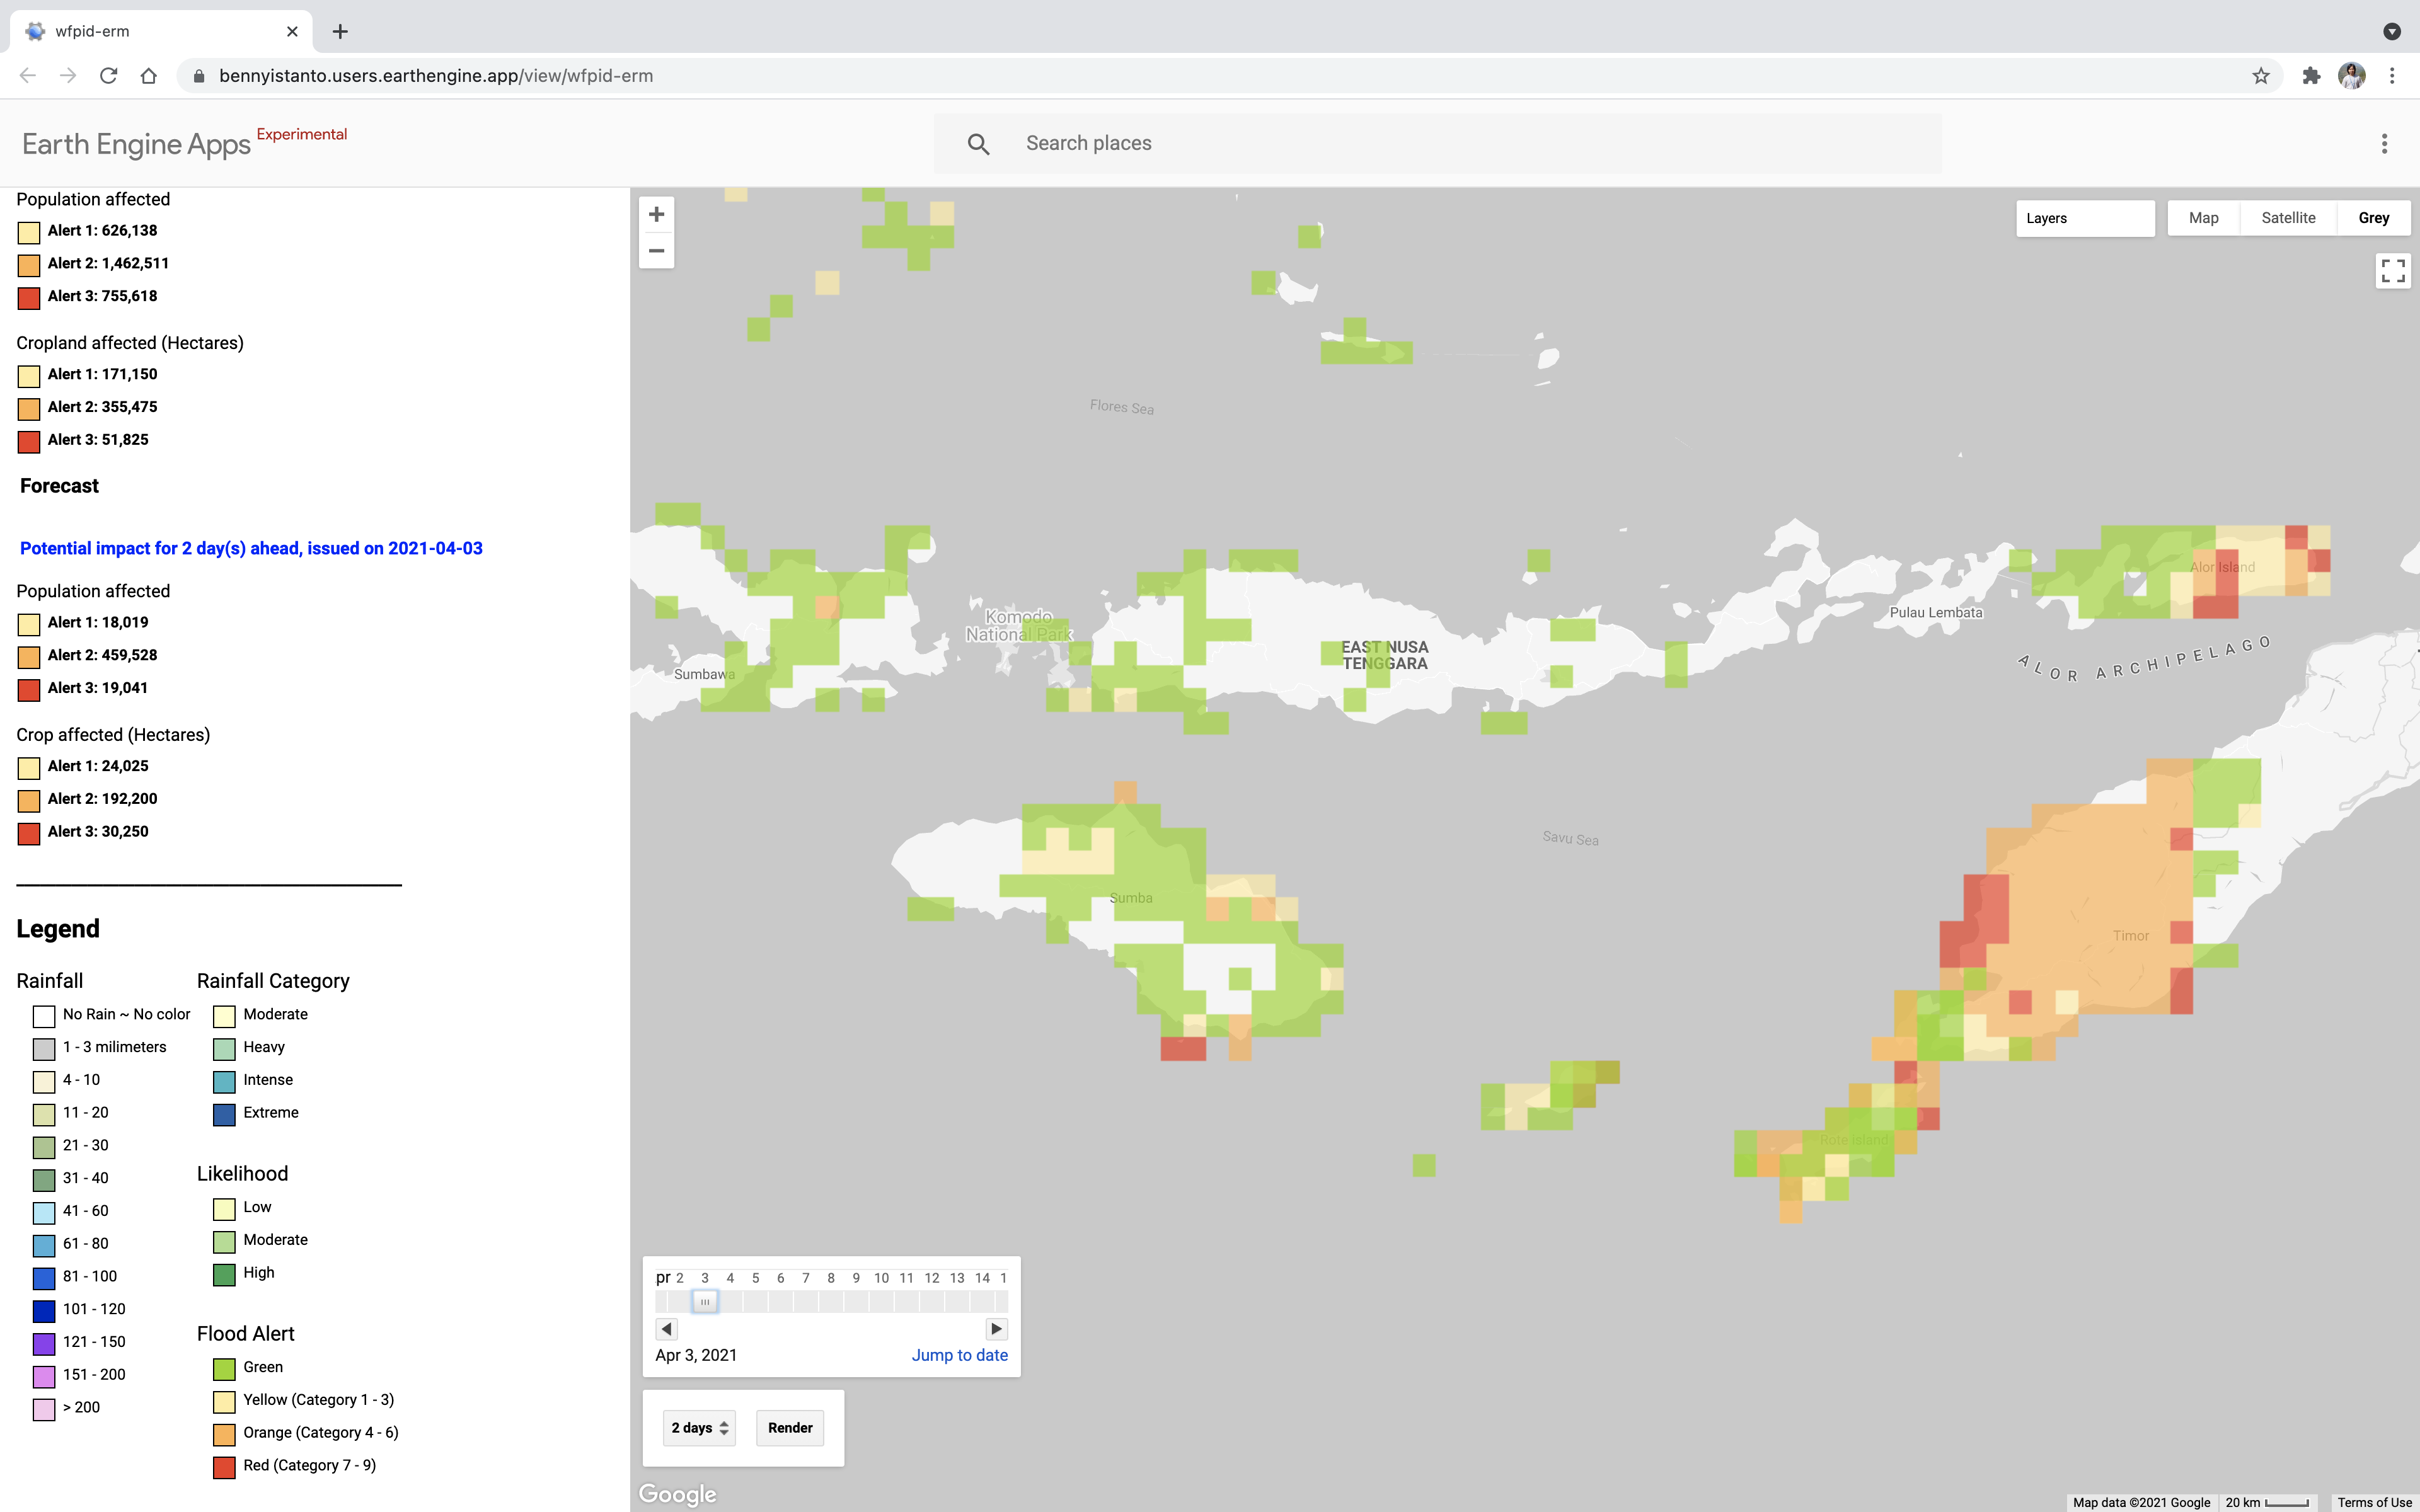Image resolution: width=2420 pixels, height=1512 pixels.
Task: Open the Layers dropdown
Action: pyautogui.click(x=2085, y=218)
